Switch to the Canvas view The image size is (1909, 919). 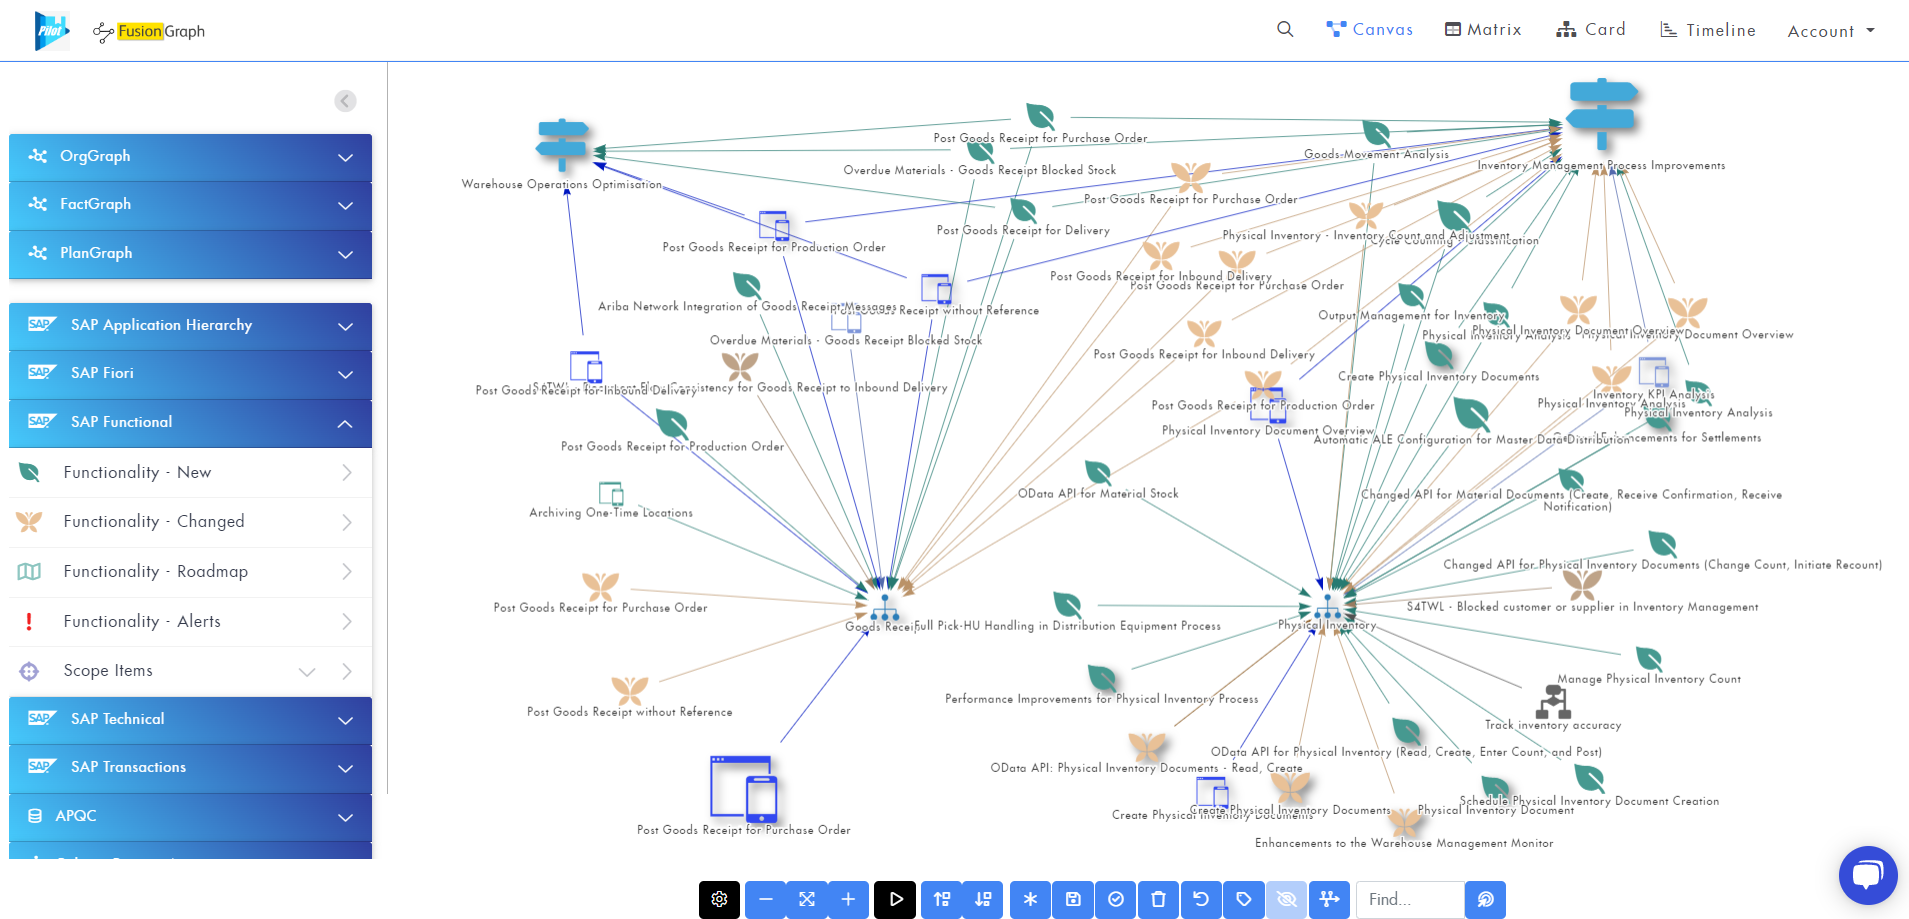(x=1369, y=30)
